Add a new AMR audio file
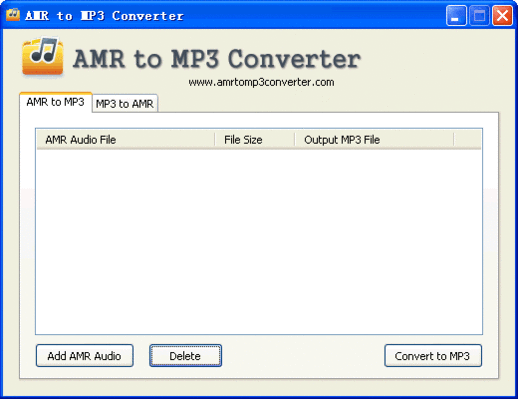This screenshot has height=399, width=518. point(85,356)
